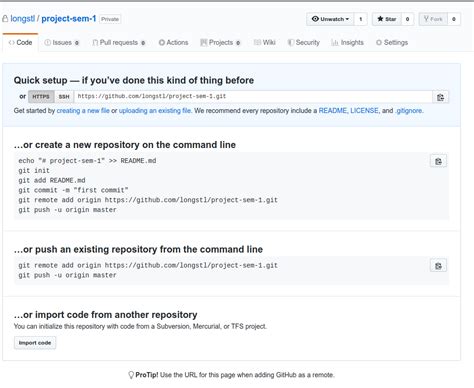The height and width of the screenshot is (388, 474).
Task: Open the Unwatch dropdown menu
Action: [330, 19]
